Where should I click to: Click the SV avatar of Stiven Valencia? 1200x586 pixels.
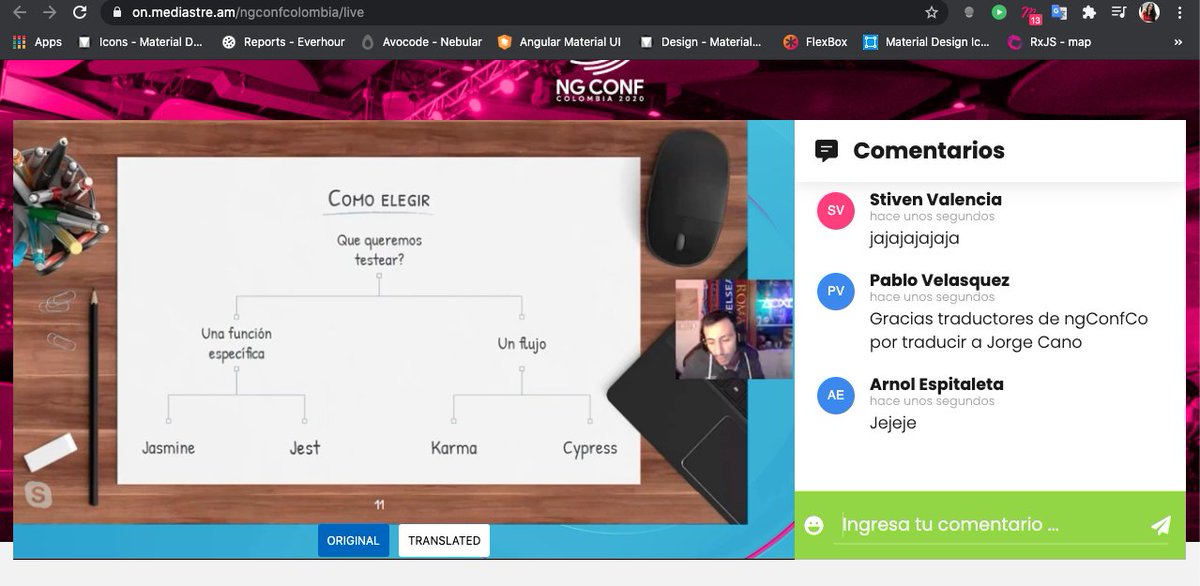coord(836,211)
